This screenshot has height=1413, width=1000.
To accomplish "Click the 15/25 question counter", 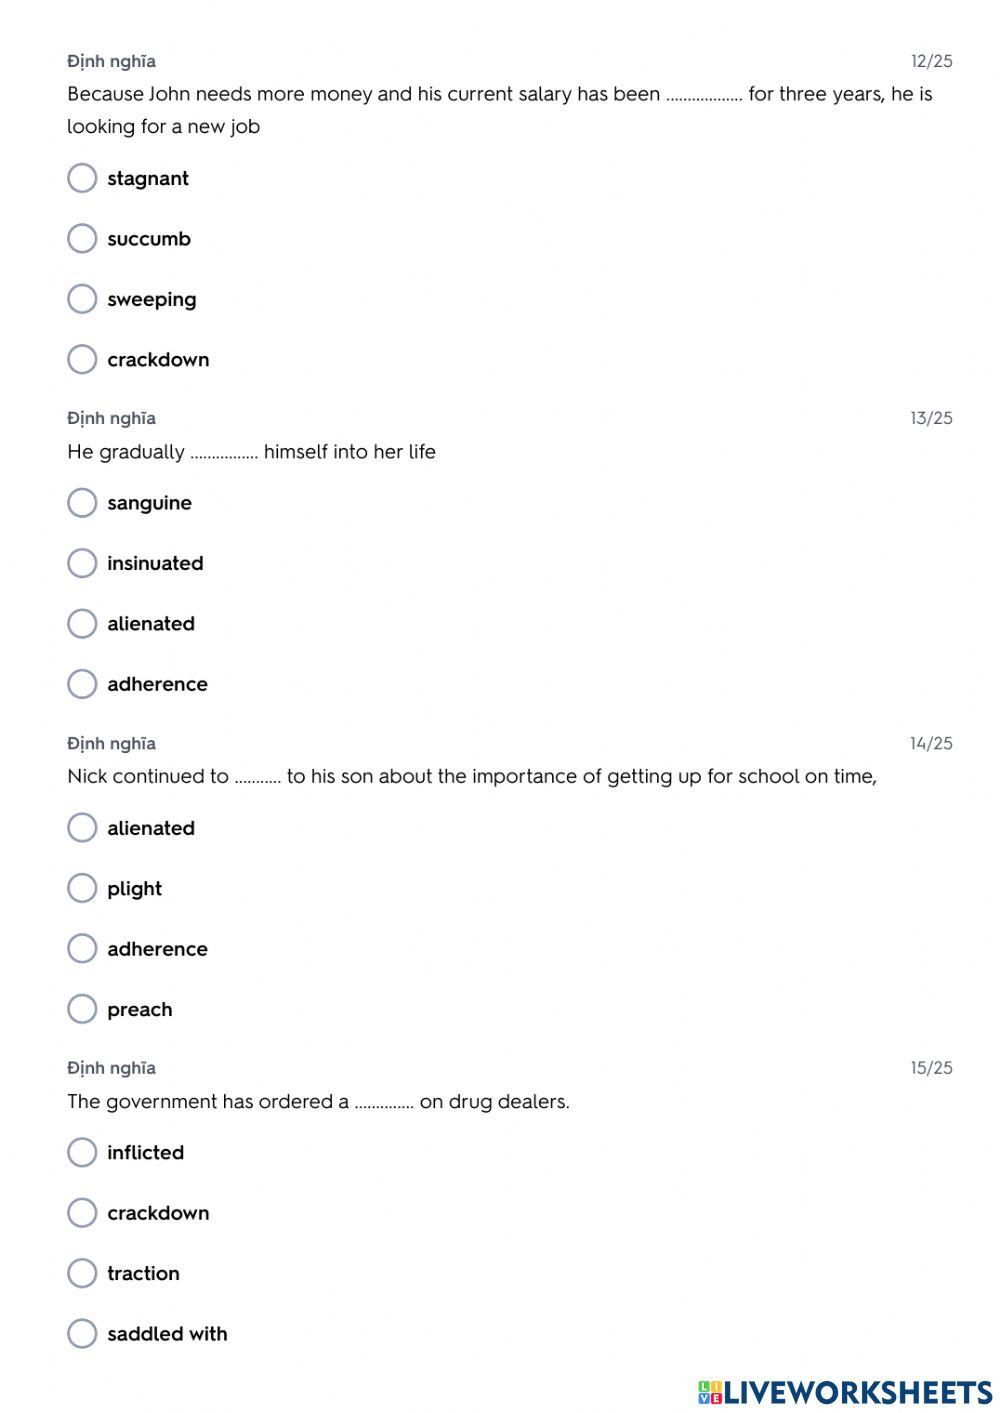I will pyautogui.click(x=931, y=1068).
